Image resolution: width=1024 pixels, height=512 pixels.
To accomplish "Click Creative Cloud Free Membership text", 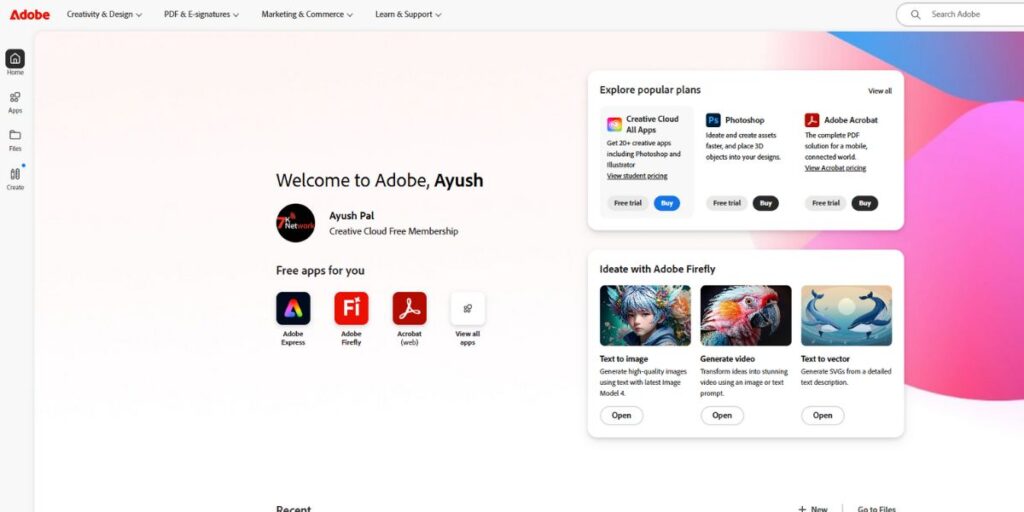I will click(394, 231).
